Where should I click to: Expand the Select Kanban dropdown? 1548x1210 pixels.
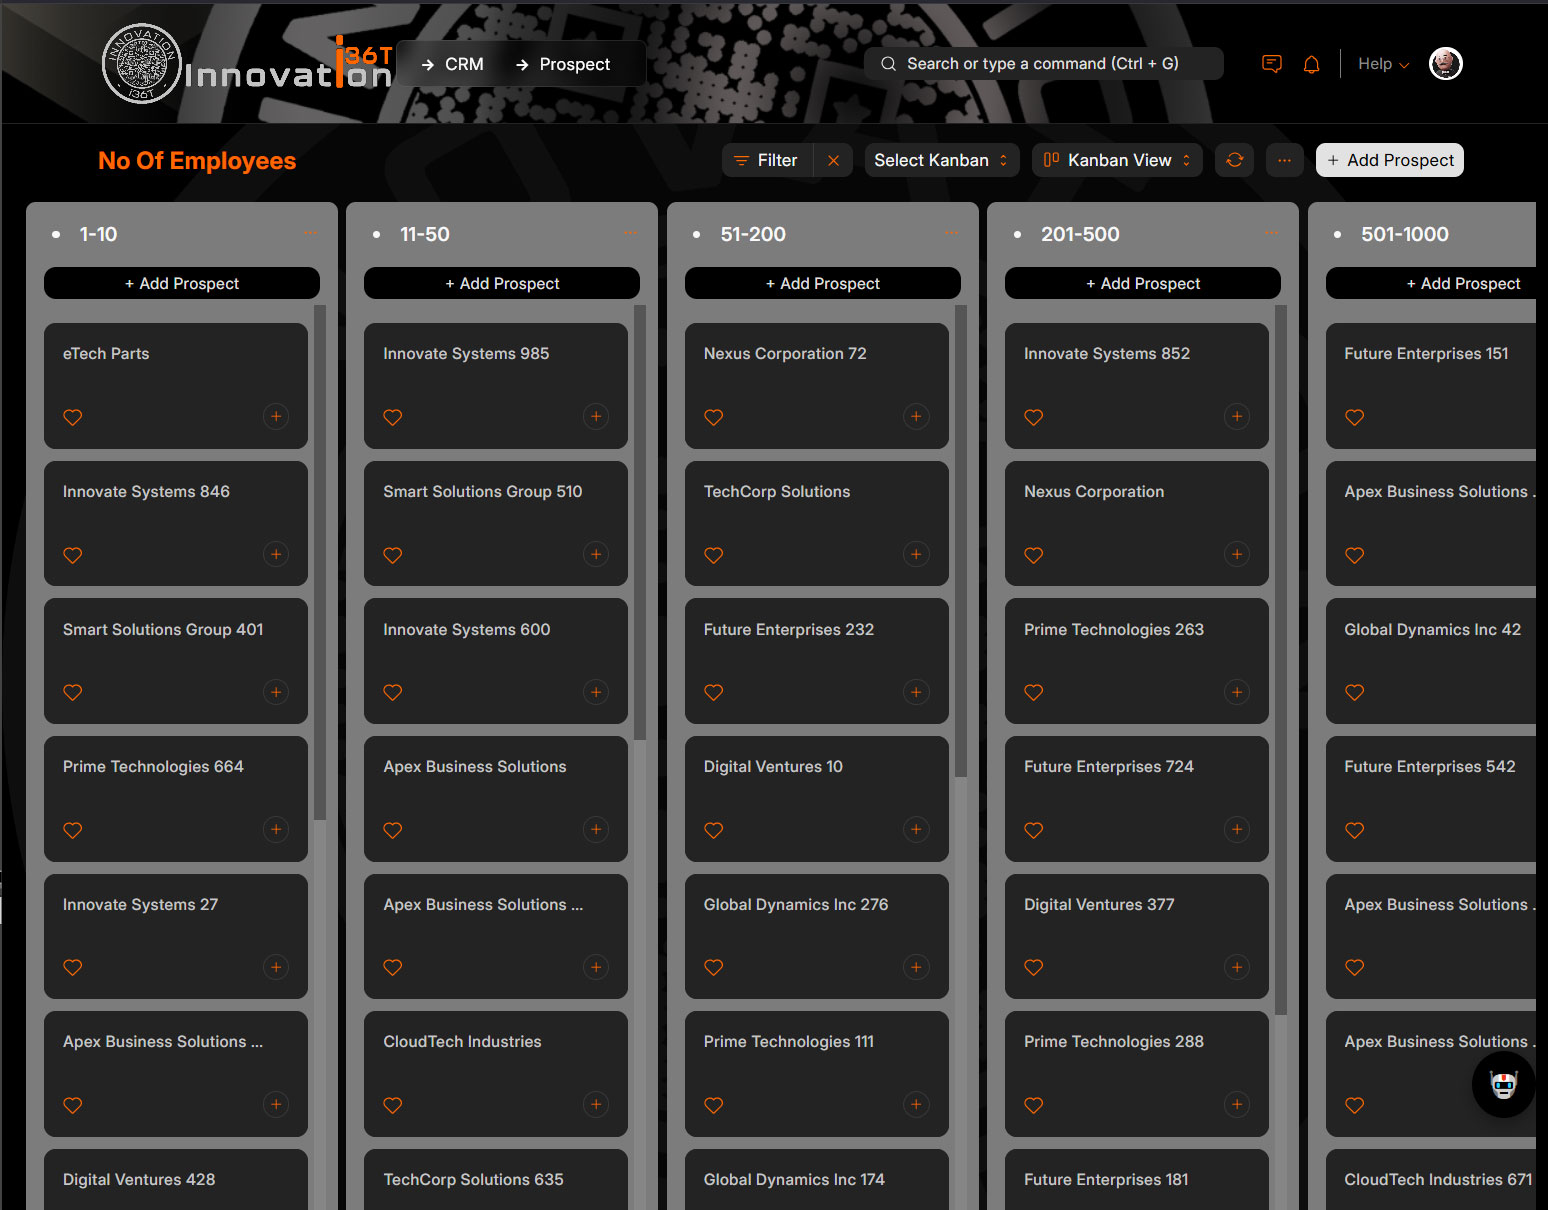pyautogui.click(x=940, y=160)
